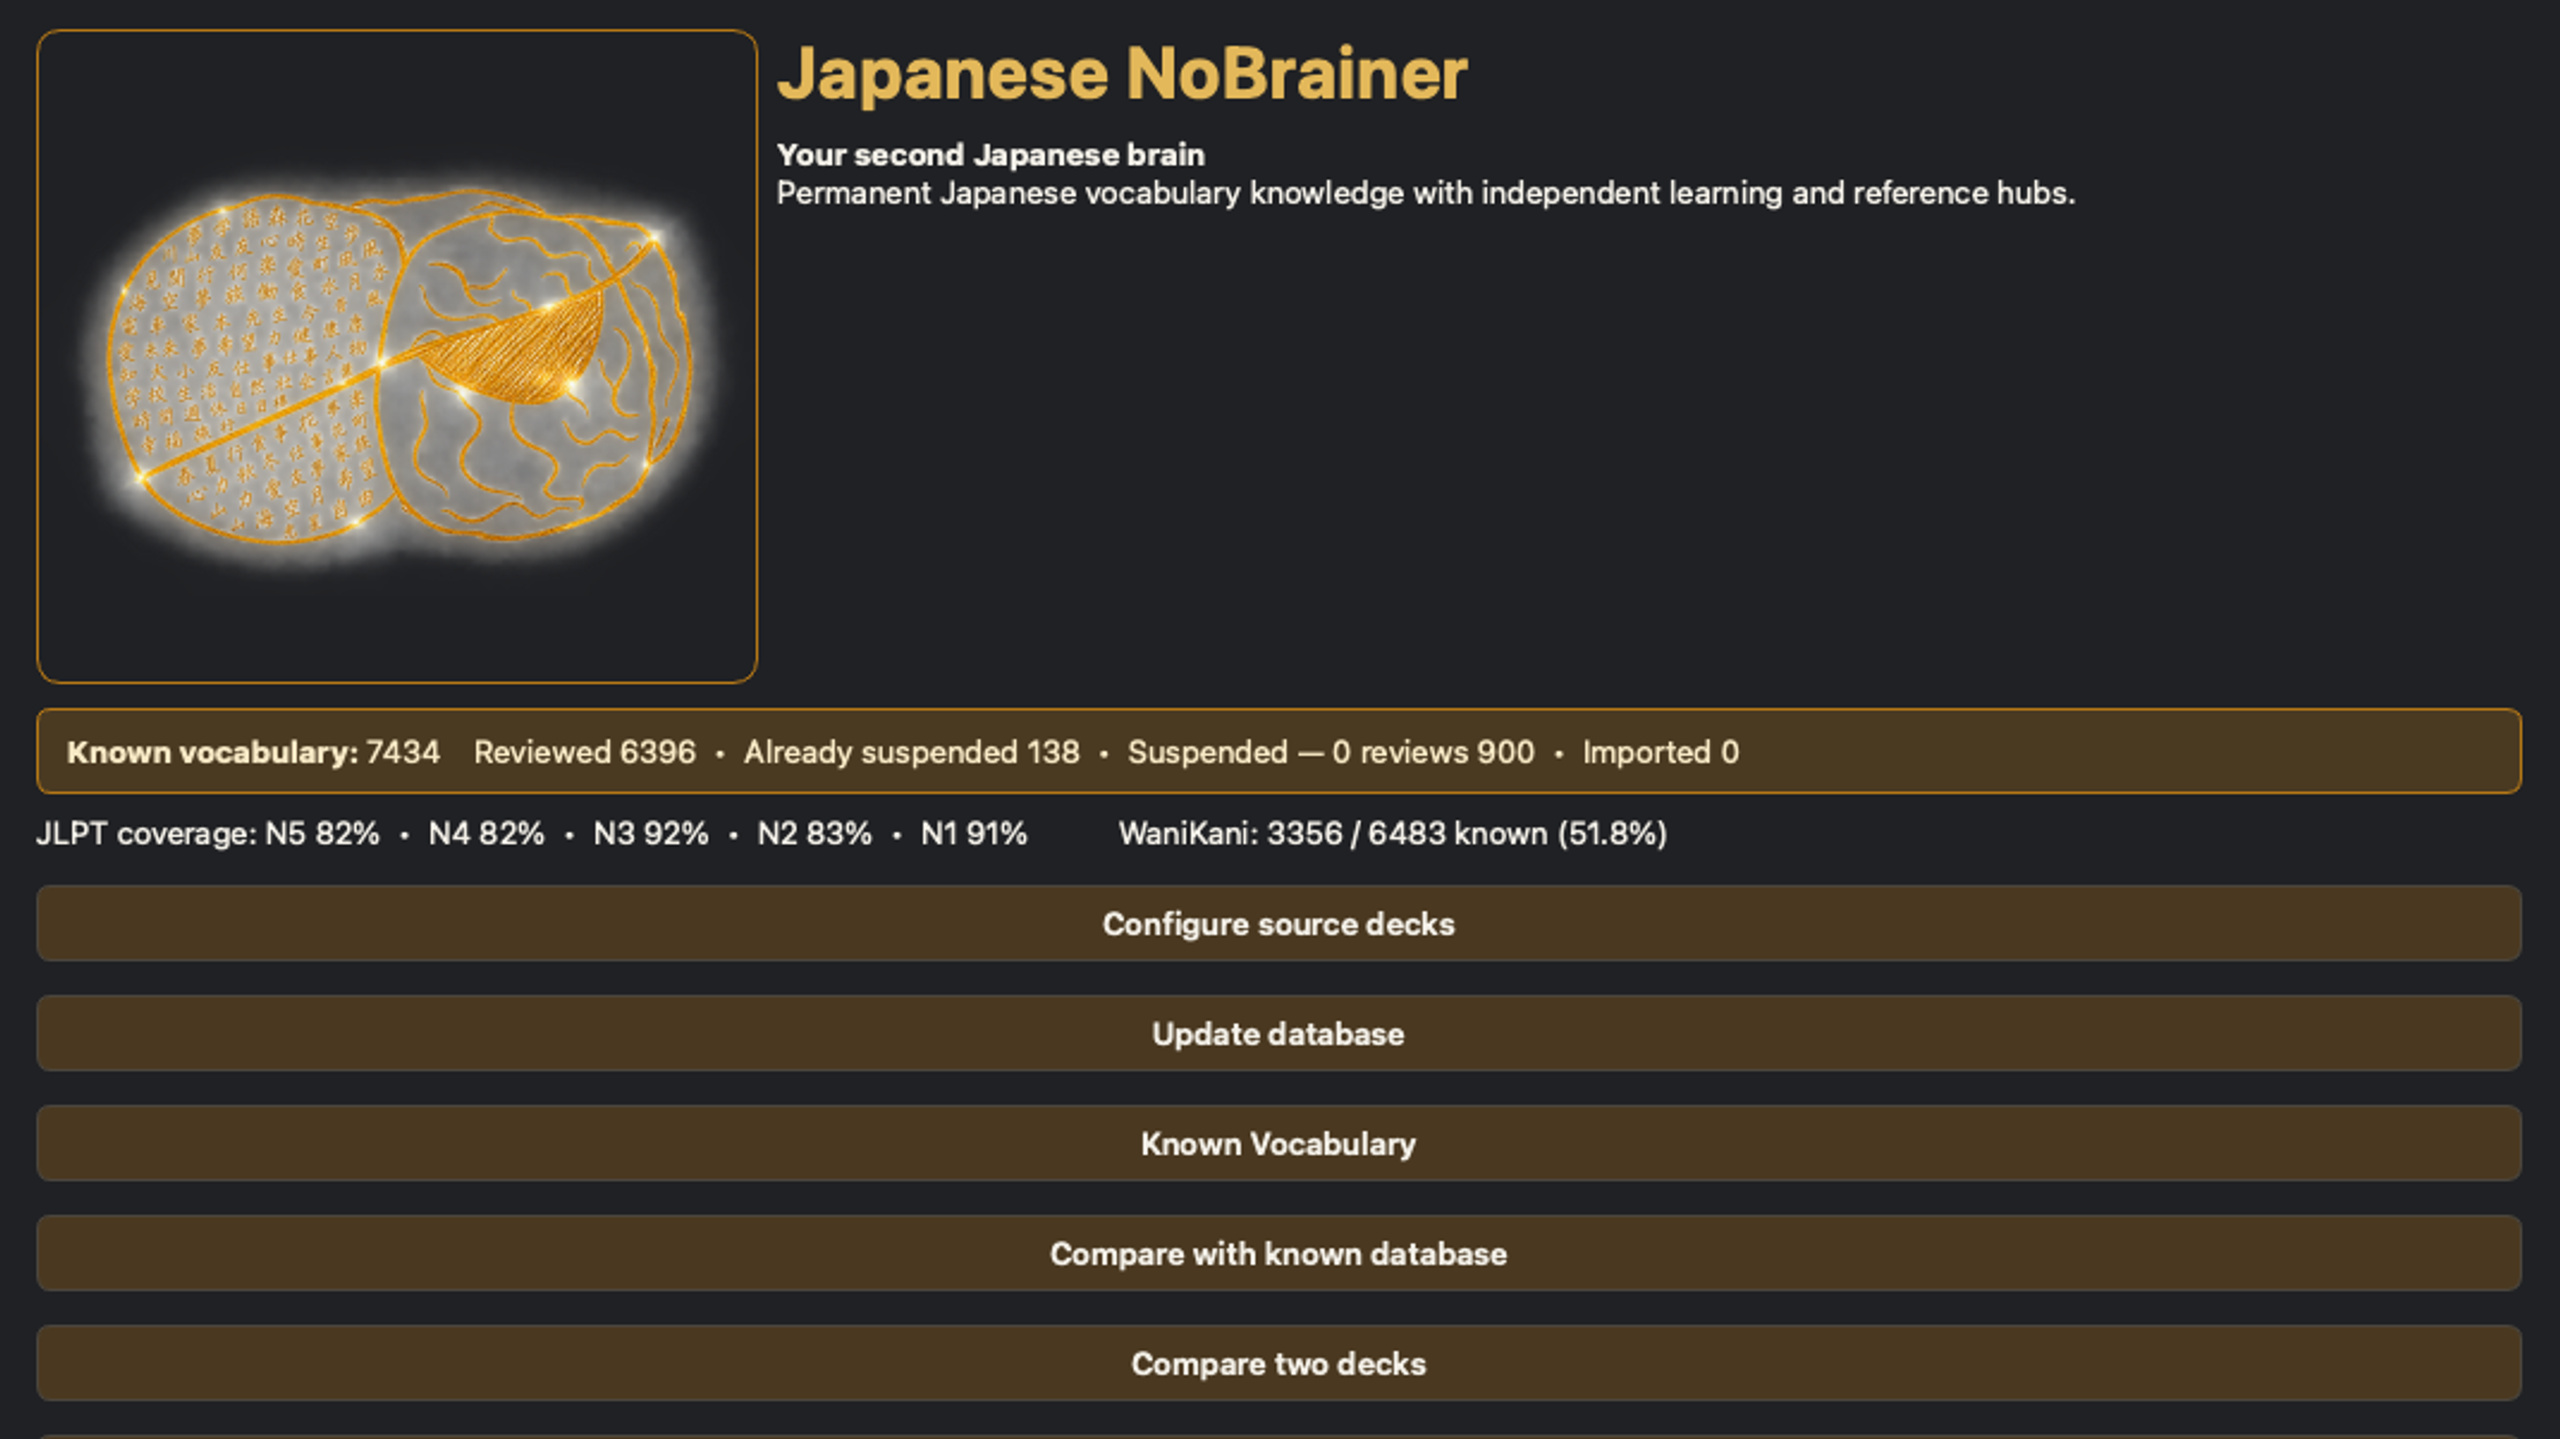Click the Update database button

click(1278, 1033)
